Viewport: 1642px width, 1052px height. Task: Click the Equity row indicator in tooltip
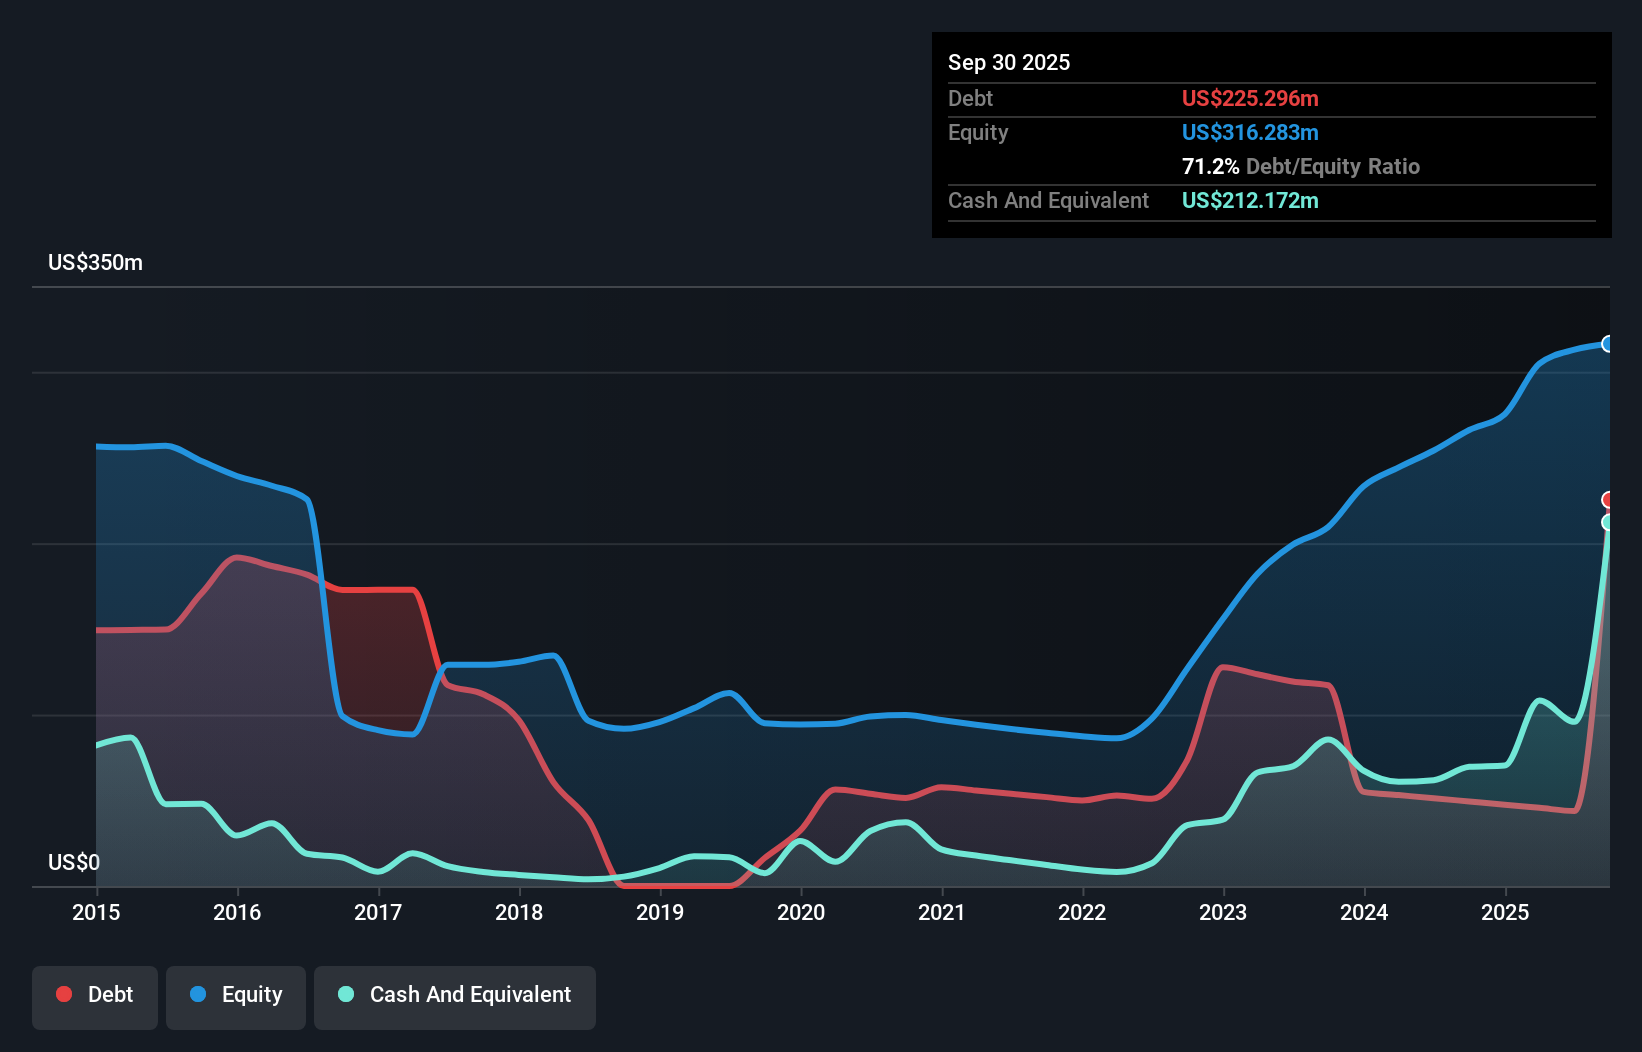point(978,132)
